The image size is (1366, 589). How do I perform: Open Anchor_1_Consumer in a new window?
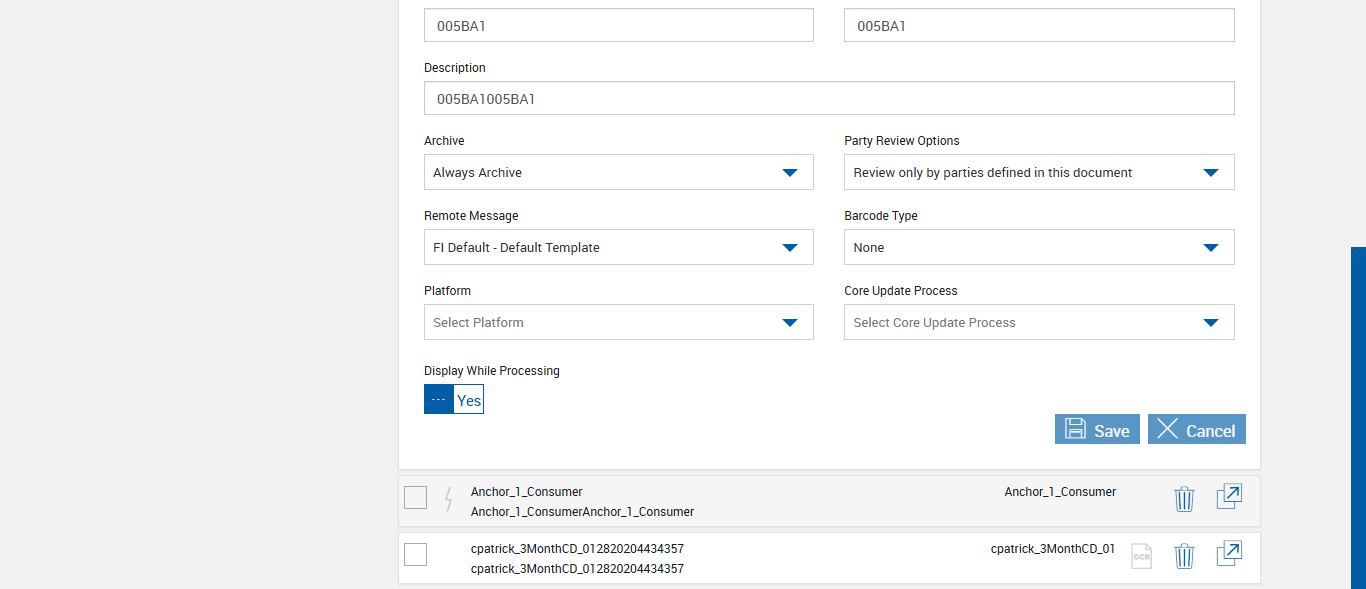tap(1229, 497)
